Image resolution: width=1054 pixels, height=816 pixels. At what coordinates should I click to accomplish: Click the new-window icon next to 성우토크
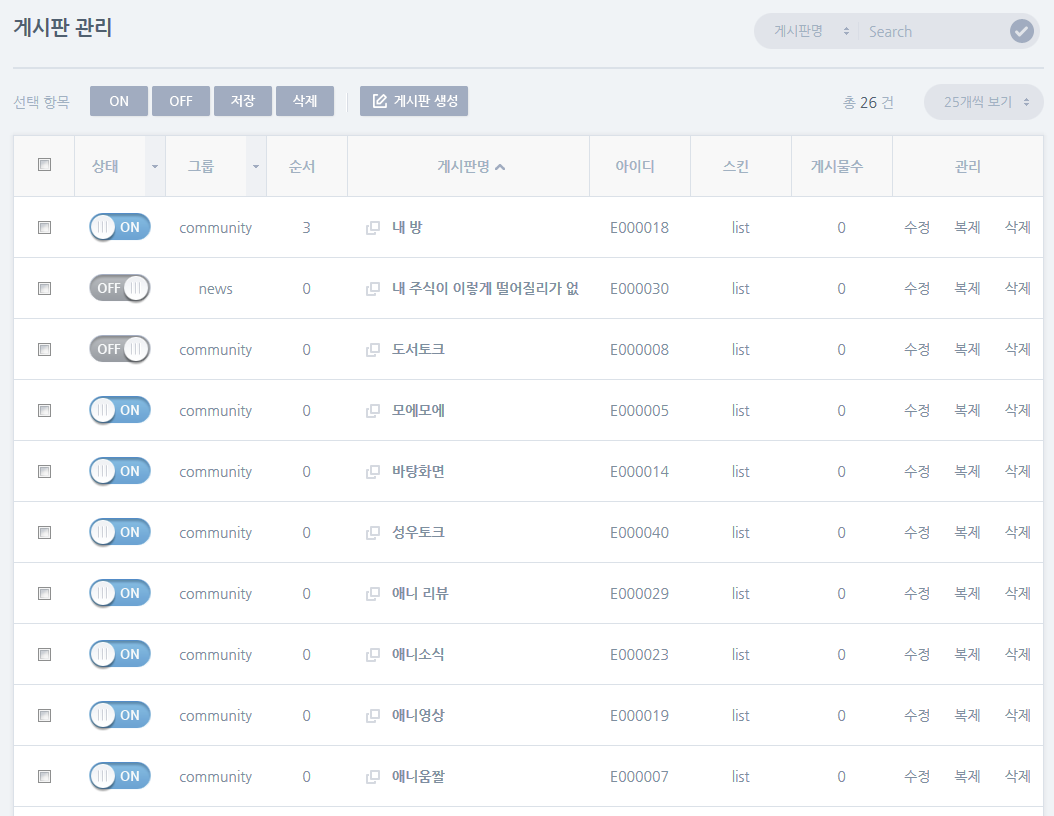pos(373,533)
